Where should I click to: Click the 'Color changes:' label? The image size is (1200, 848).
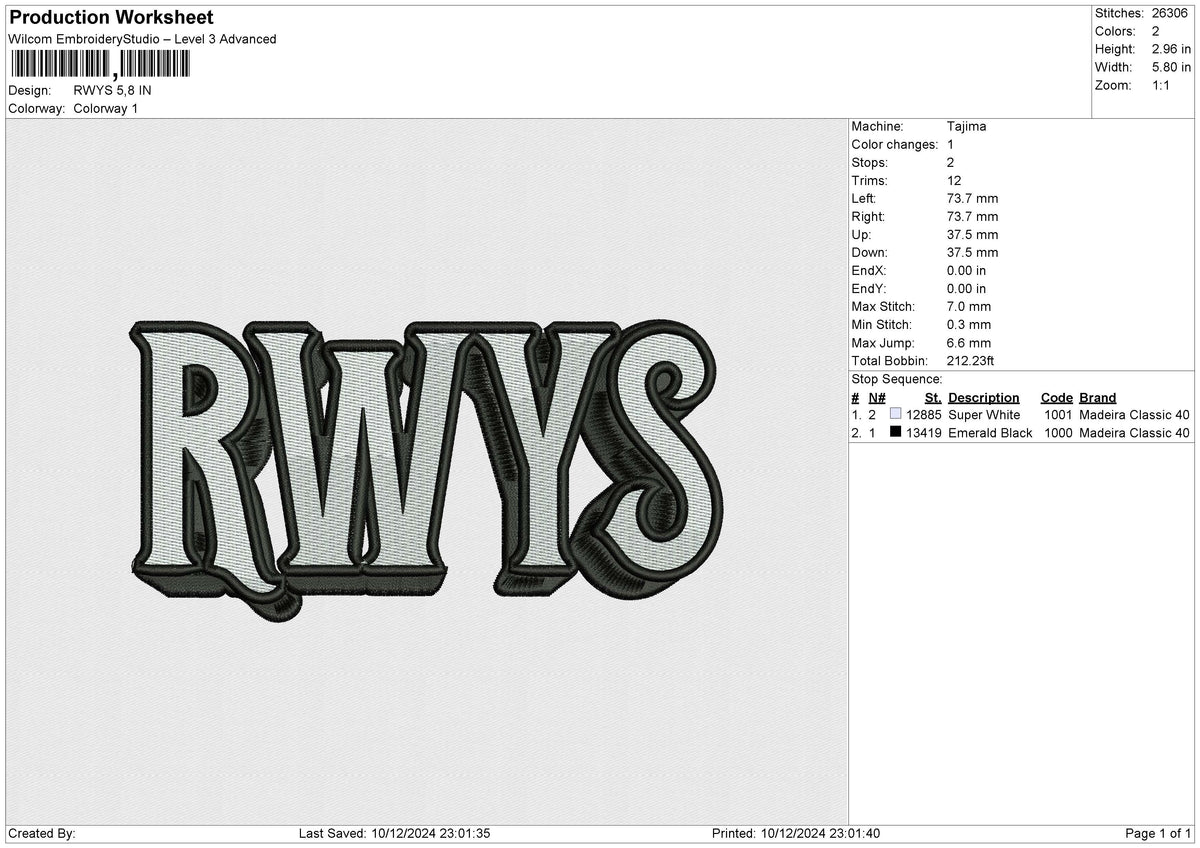894,144
